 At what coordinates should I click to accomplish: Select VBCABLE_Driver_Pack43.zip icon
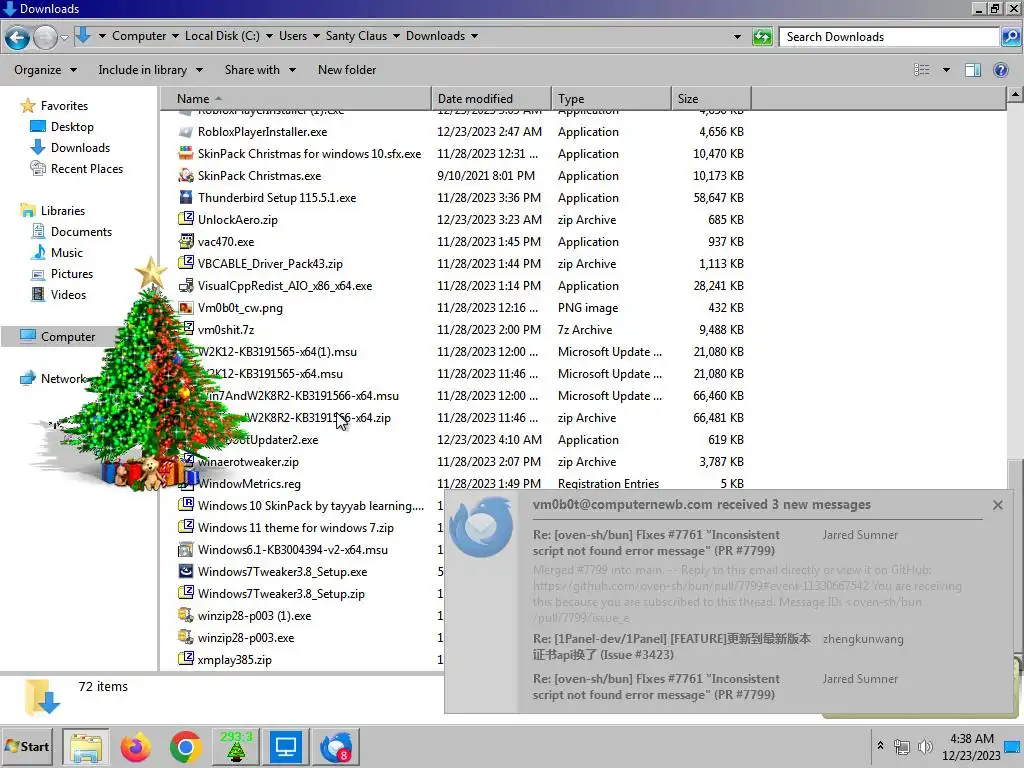[186, 264]
